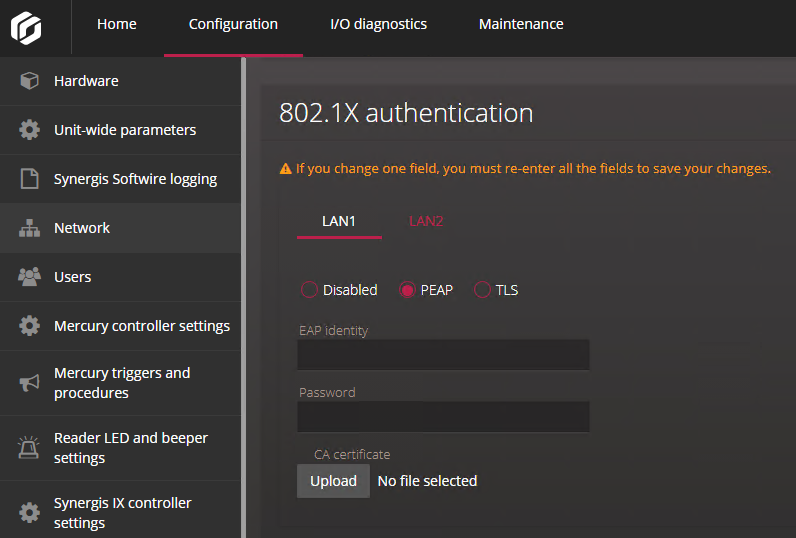Click the Synergis IX controller gear icon

click(29, 513)
